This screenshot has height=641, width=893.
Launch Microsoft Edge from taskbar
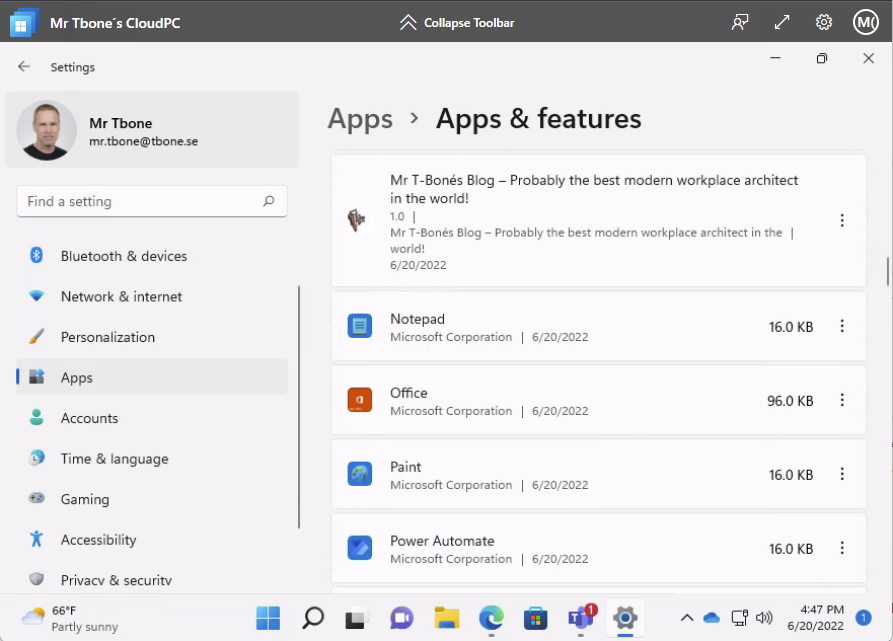point(491,618)
